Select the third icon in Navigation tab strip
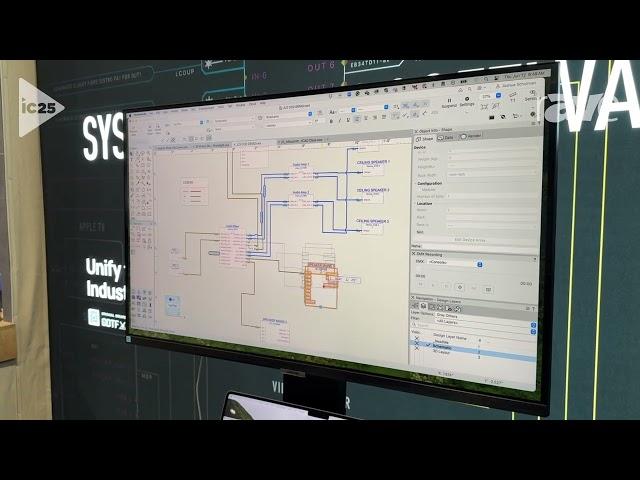The image size is (640, 480). (433, 307)
